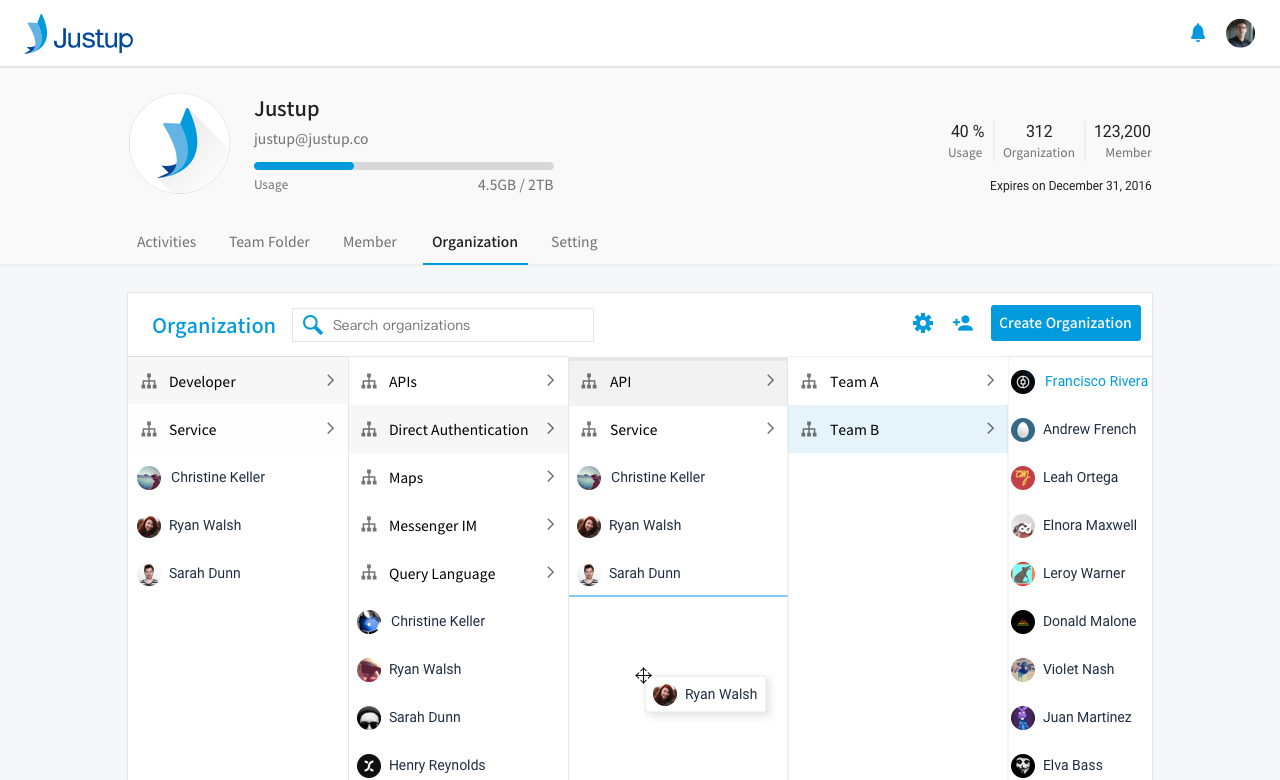
Task: Click the Maps organization hierarchy icon
Action: pos(369,478)
